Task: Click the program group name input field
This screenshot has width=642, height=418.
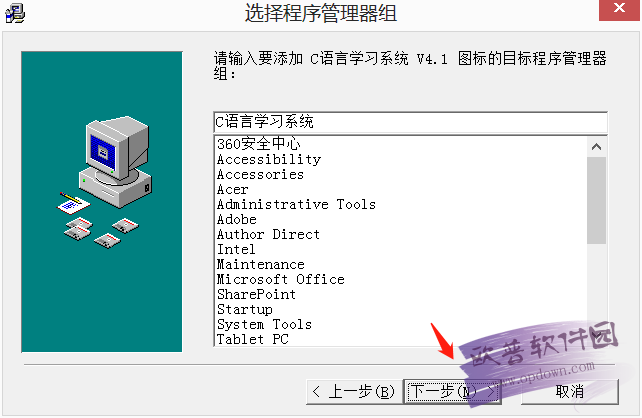Action: [x=410, y=122]
